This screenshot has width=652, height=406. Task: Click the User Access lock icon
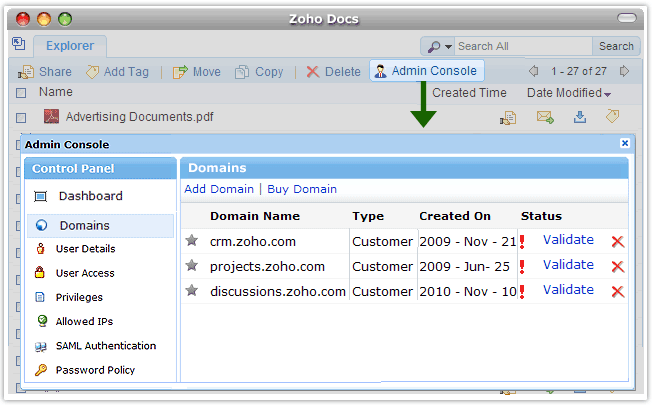40,272
